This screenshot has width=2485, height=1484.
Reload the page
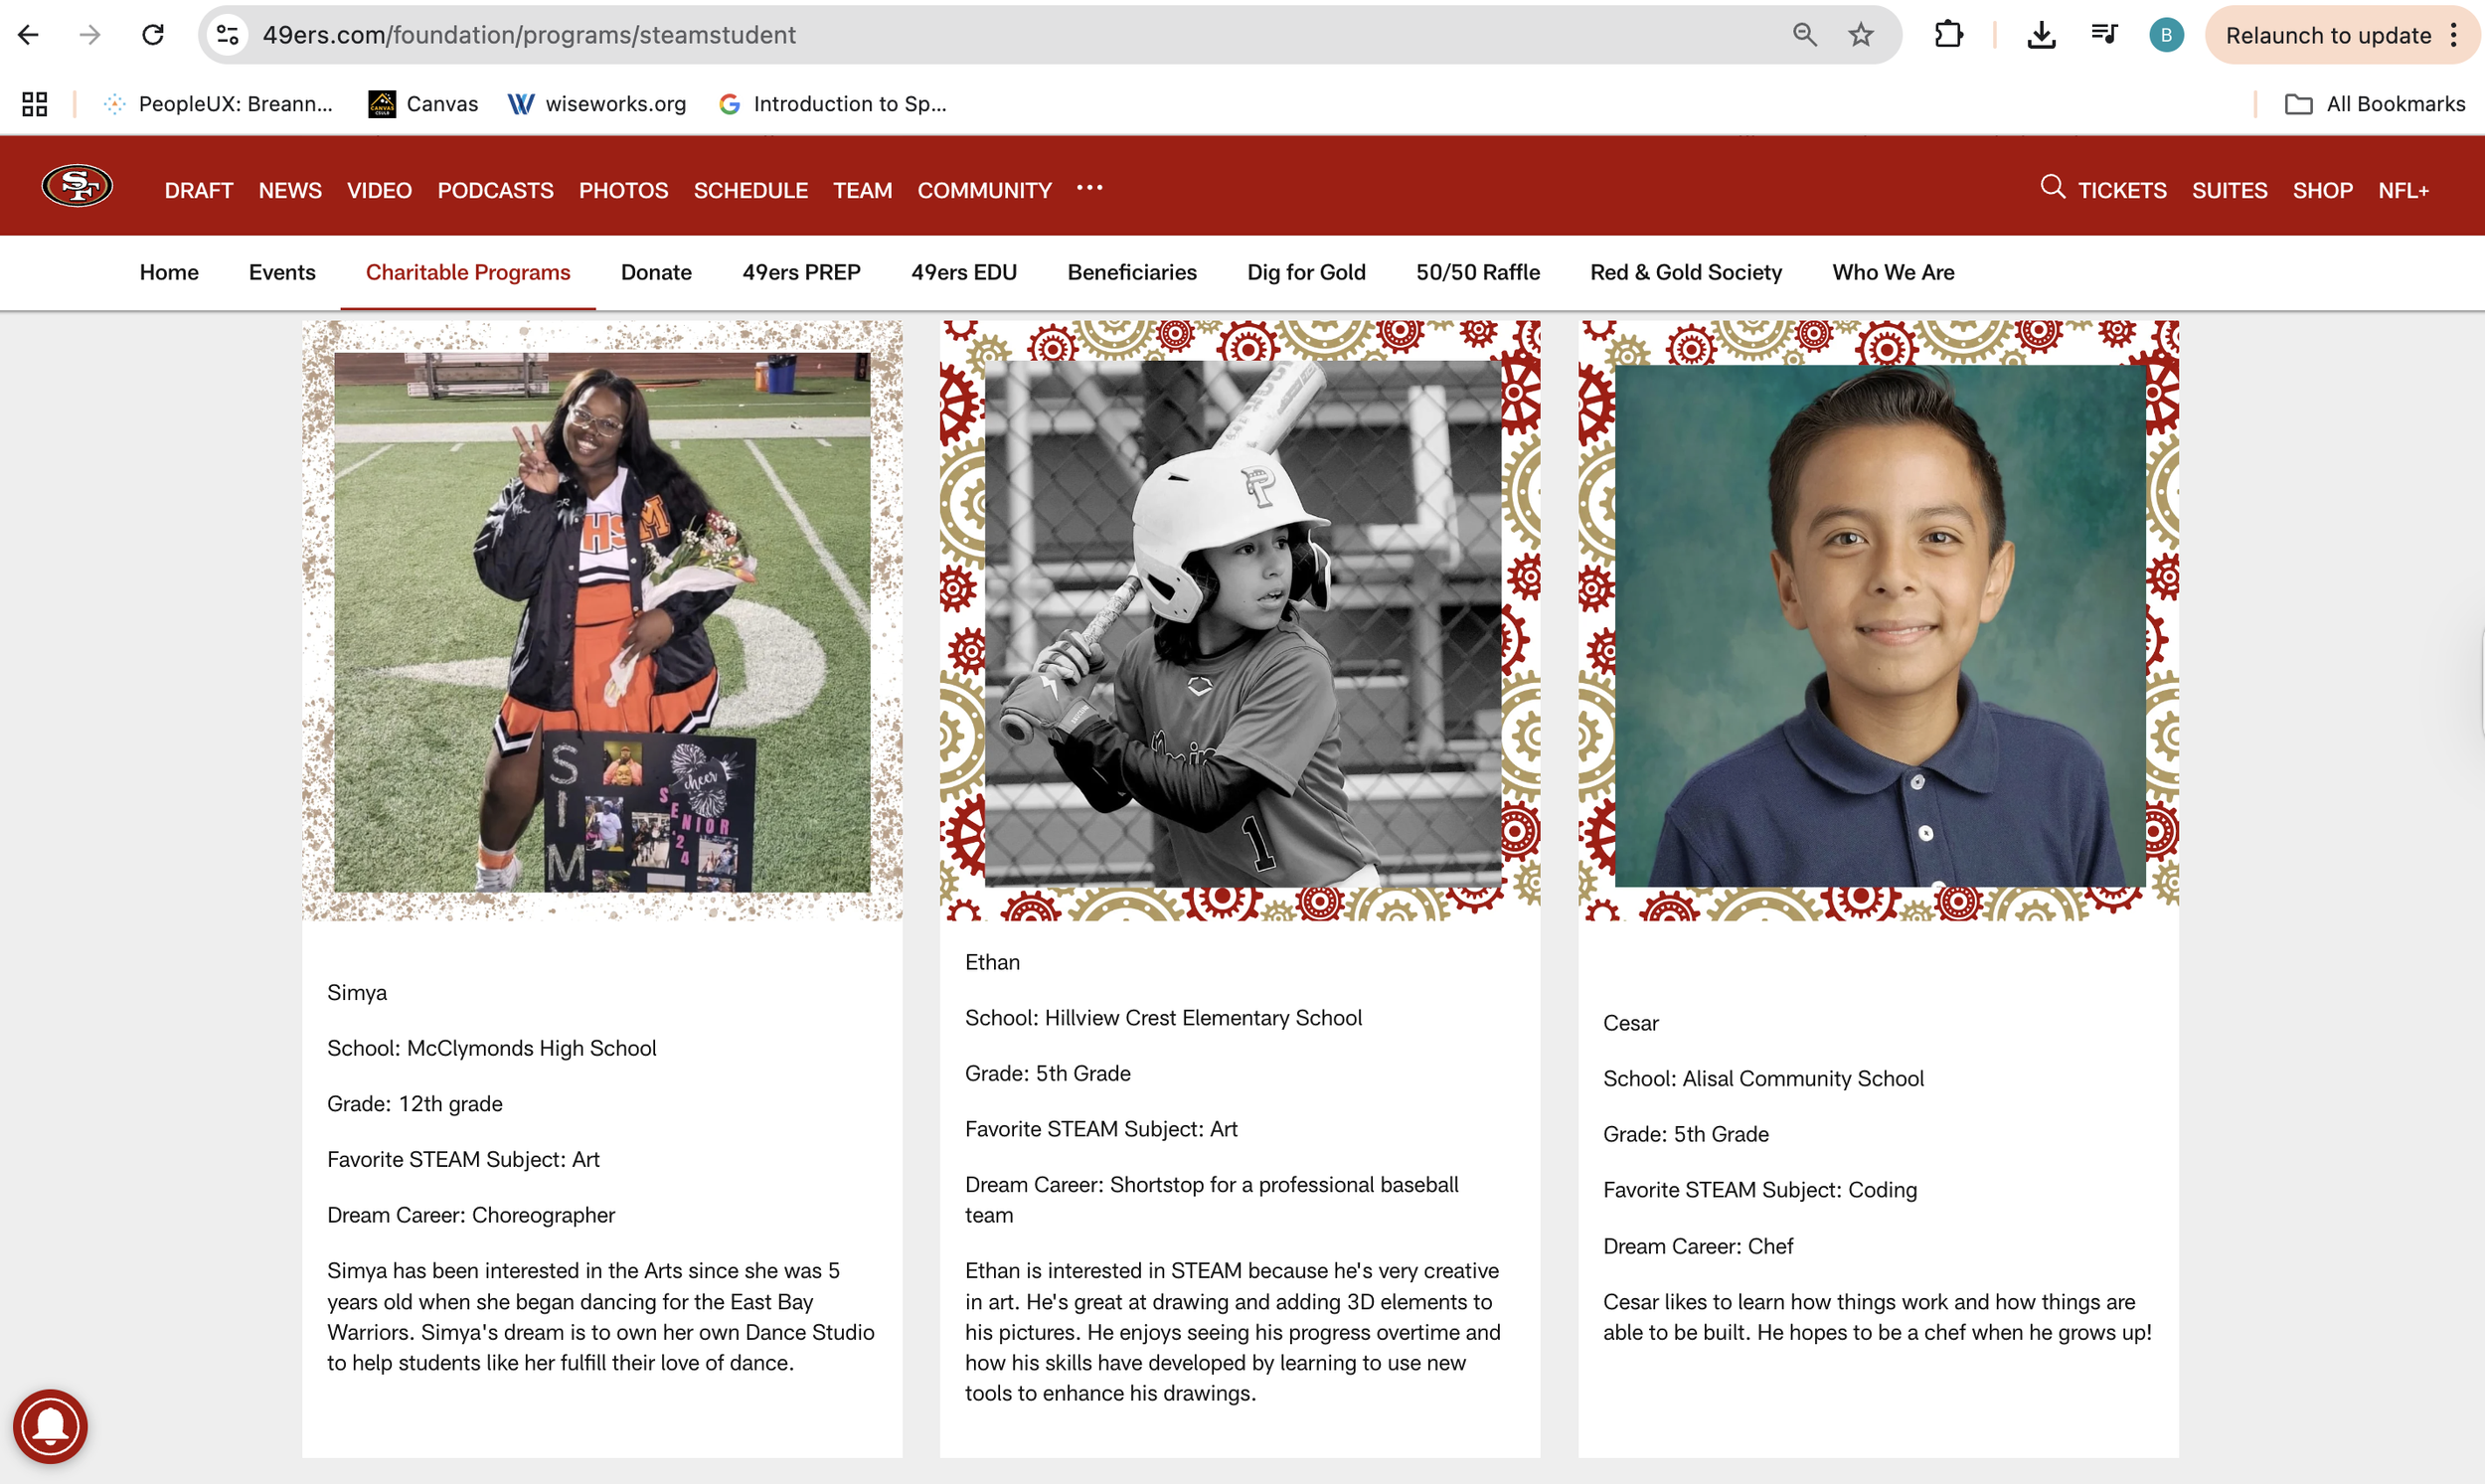[x=153, y=35]
